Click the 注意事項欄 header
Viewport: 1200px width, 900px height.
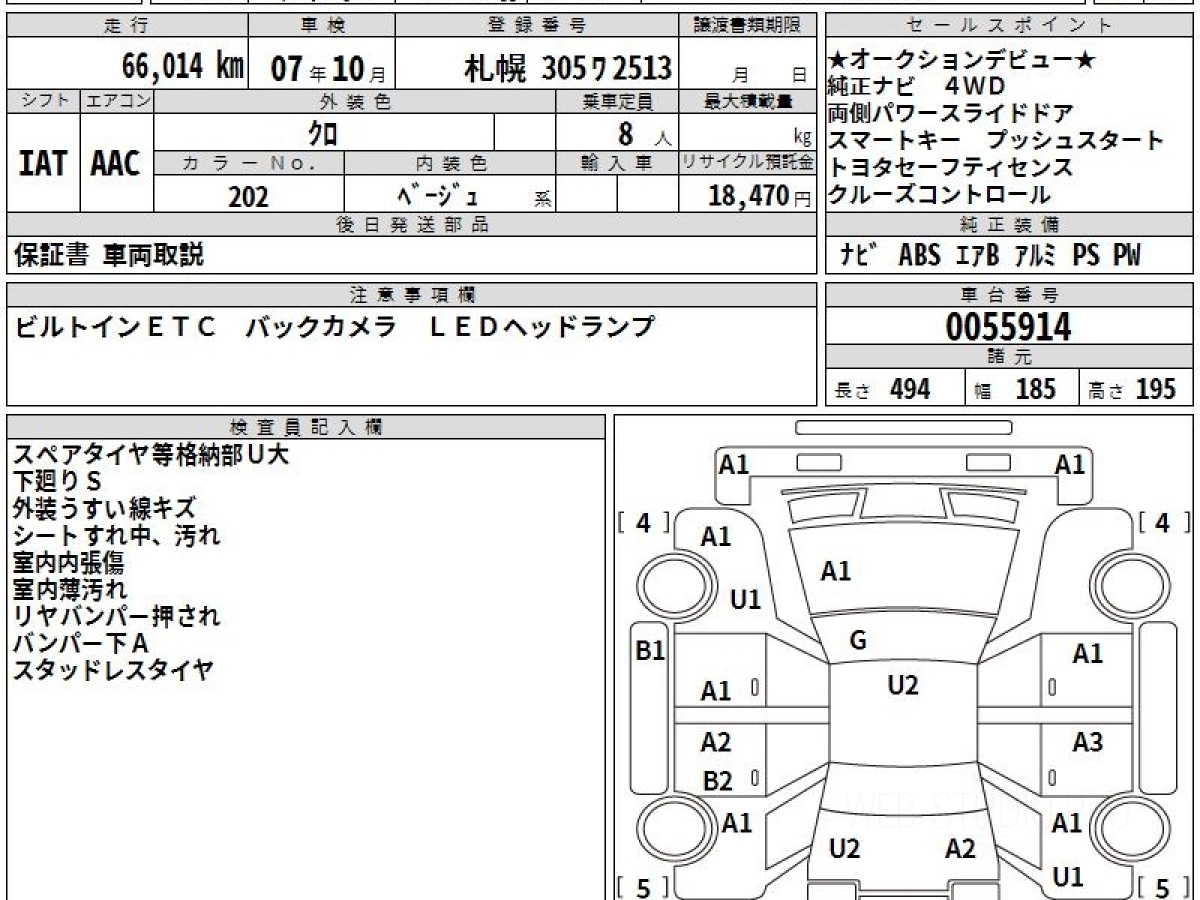pyautogui.click(x=411, y=295)
